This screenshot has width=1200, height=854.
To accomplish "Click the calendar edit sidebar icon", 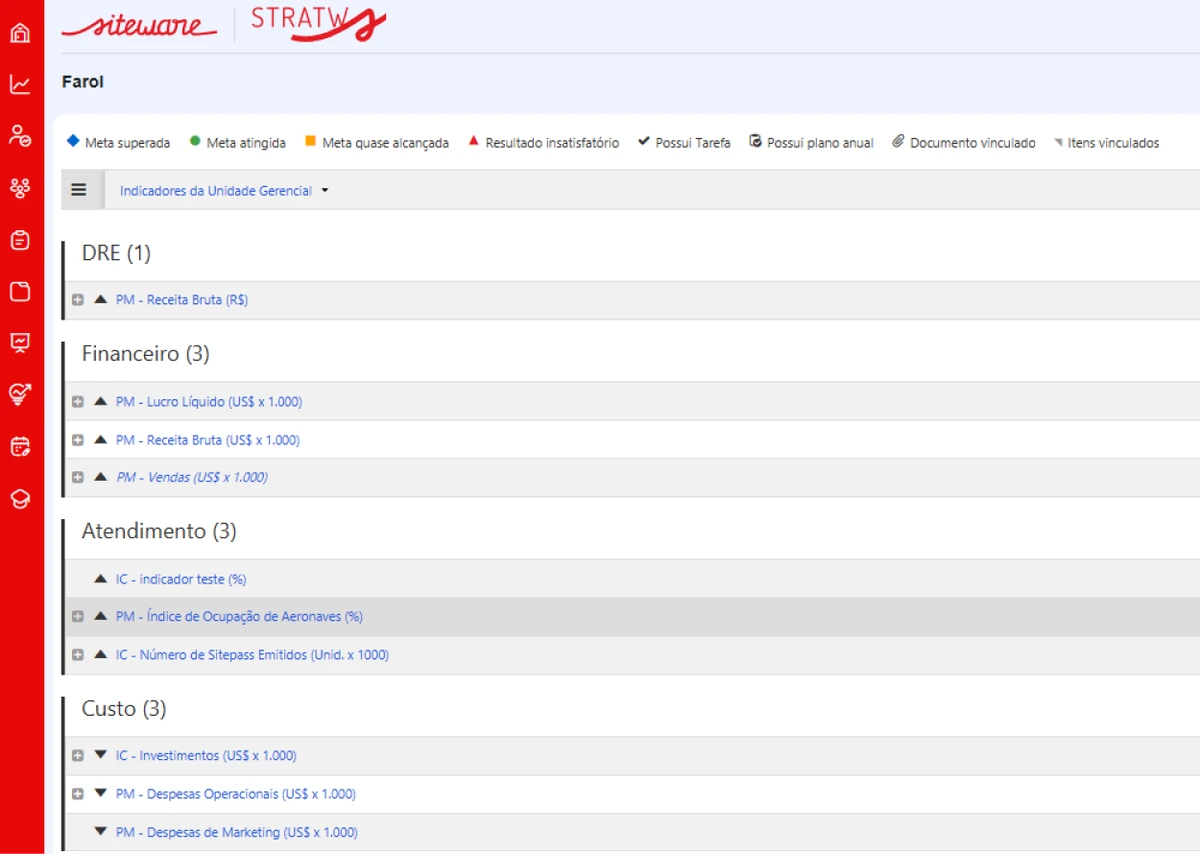I will click(20, 447).
